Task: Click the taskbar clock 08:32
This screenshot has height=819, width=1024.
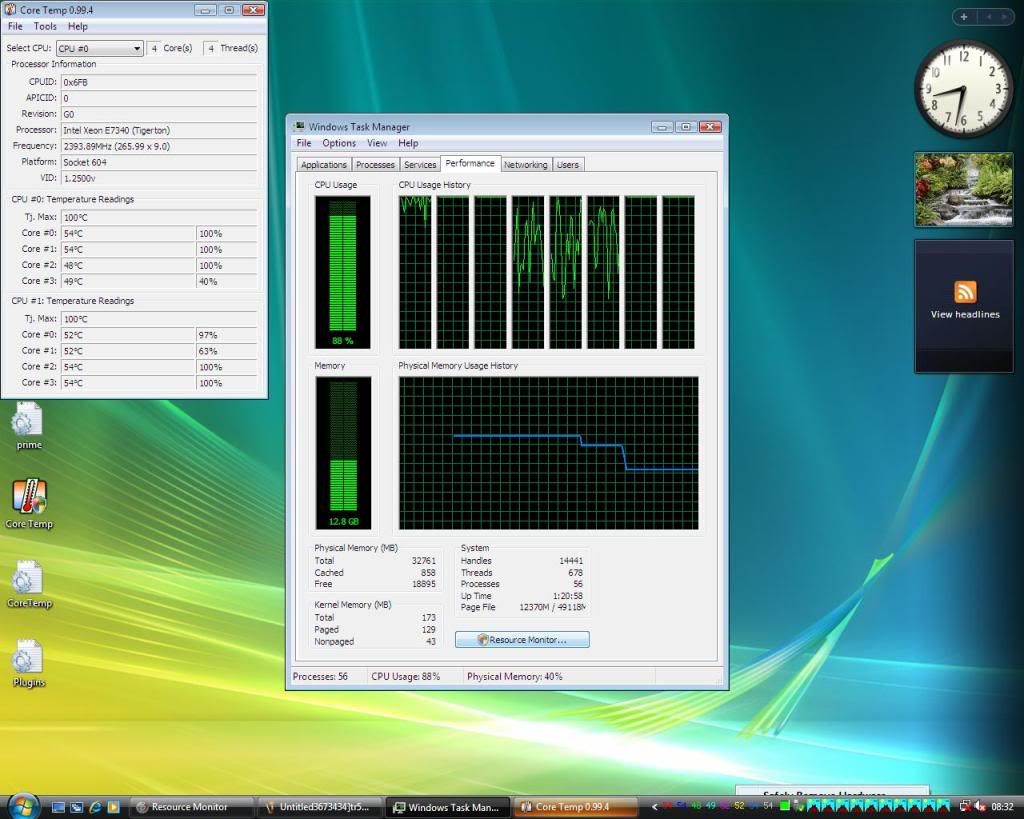Action: pos(1002,807)
